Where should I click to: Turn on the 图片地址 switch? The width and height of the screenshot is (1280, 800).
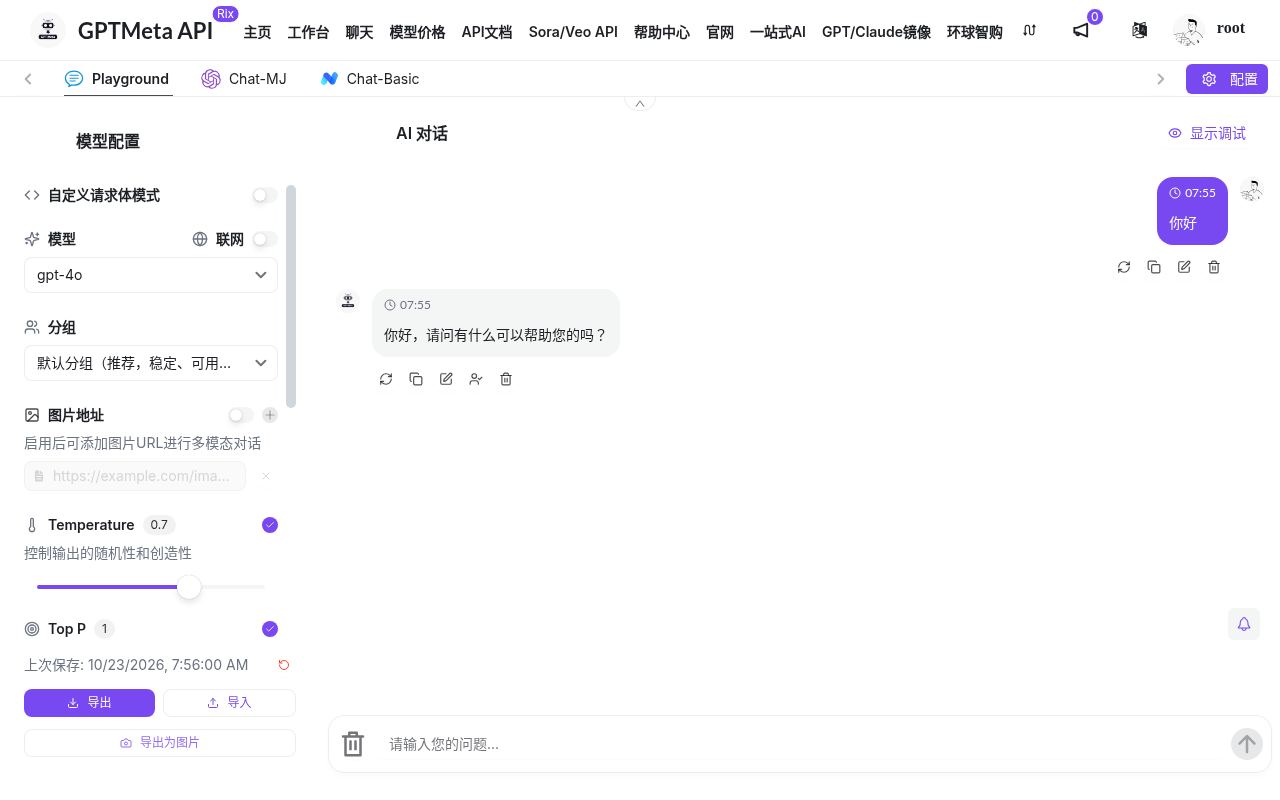coord(241,415)
